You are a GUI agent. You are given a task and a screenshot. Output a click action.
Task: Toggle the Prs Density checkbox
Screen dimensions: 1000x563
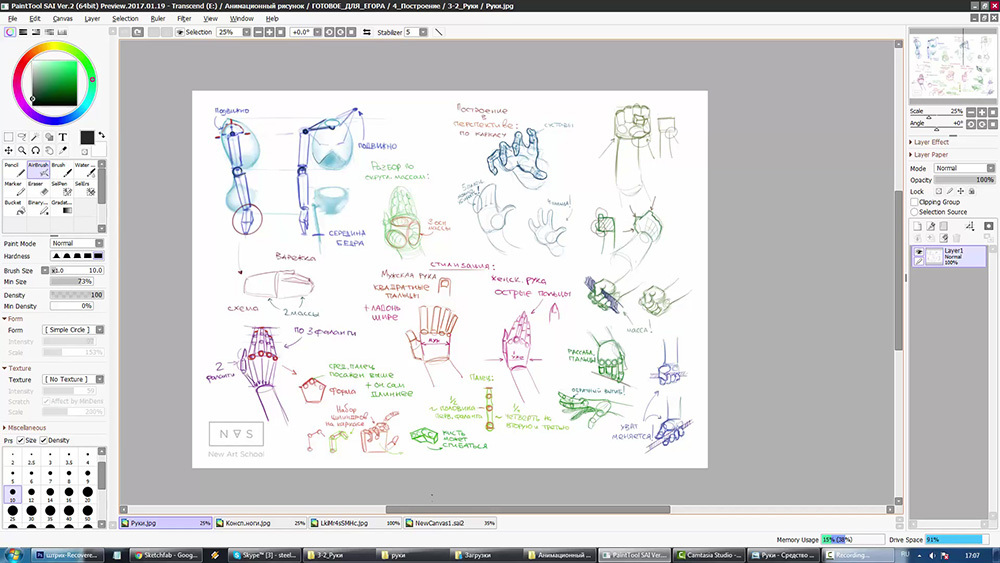click(44, 440)
